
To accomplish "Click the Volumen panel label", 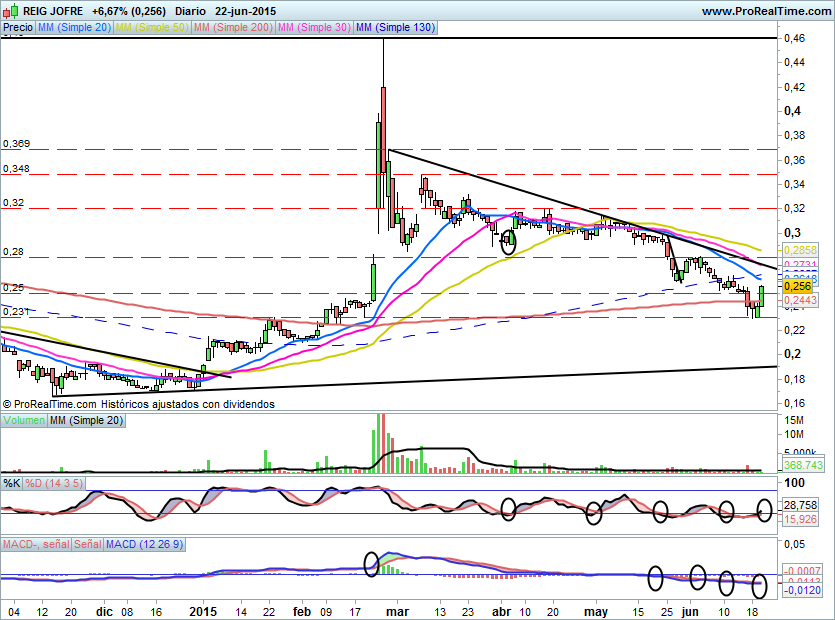I will coord(24,421).
